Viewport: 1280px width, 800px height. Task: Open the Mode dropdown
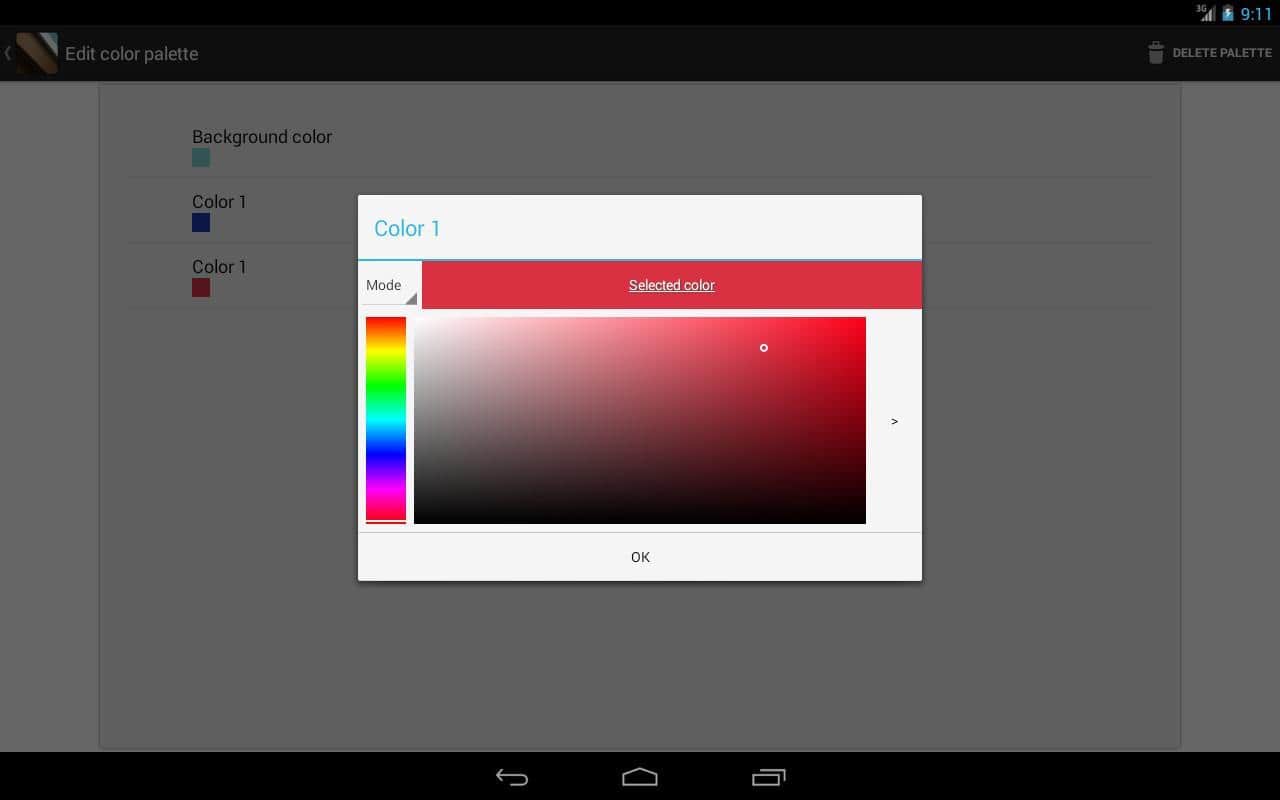tap(389, 286)
